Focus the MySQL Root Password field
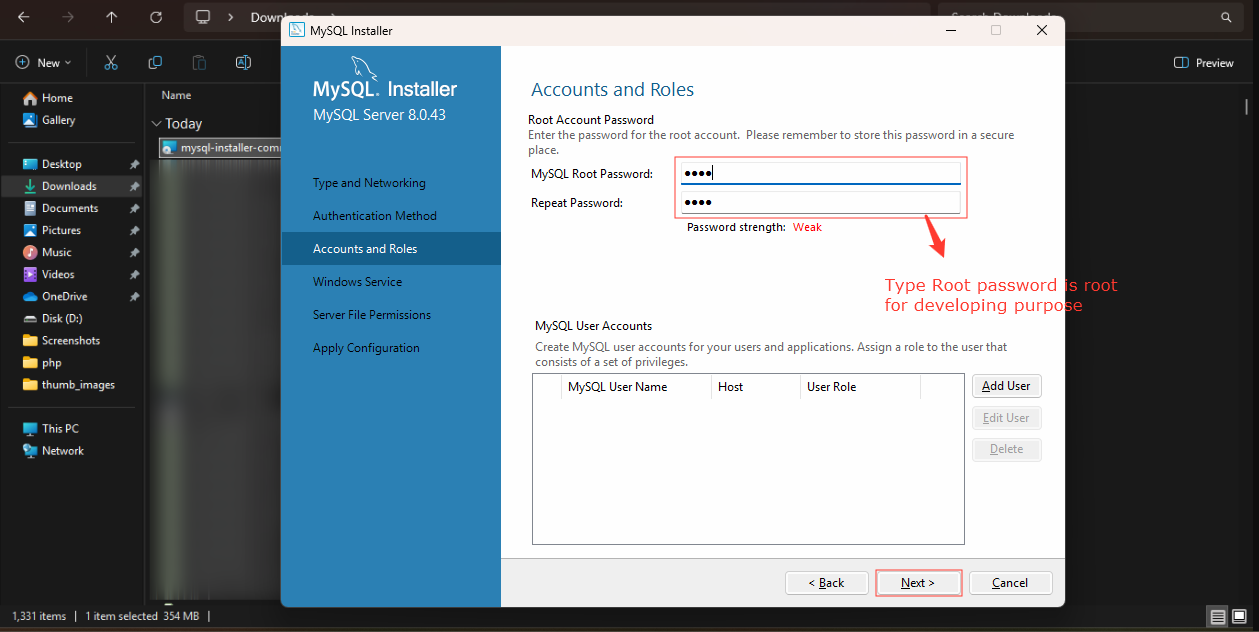The width and height of the screenshot is (1259, 632). pos(820,173)
